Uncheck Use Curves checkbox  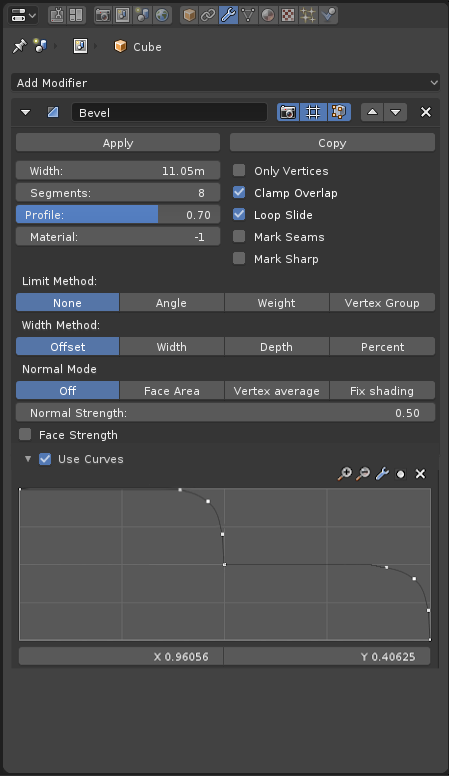45,459
